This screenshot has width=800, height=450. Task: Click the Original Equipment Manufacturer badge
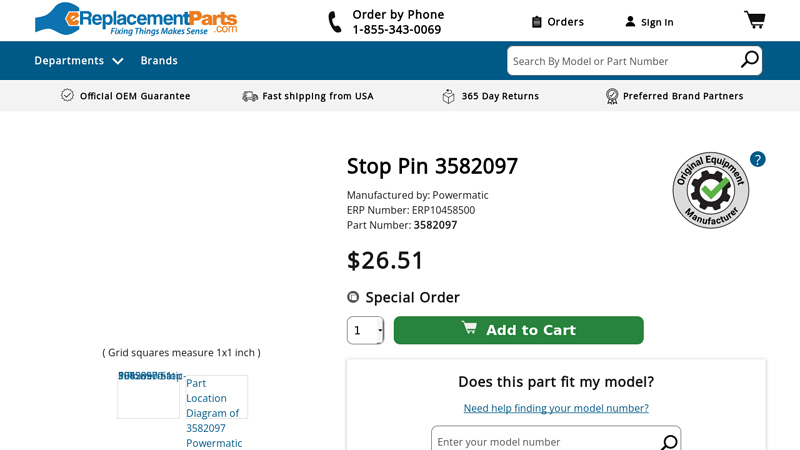point(710,190)
